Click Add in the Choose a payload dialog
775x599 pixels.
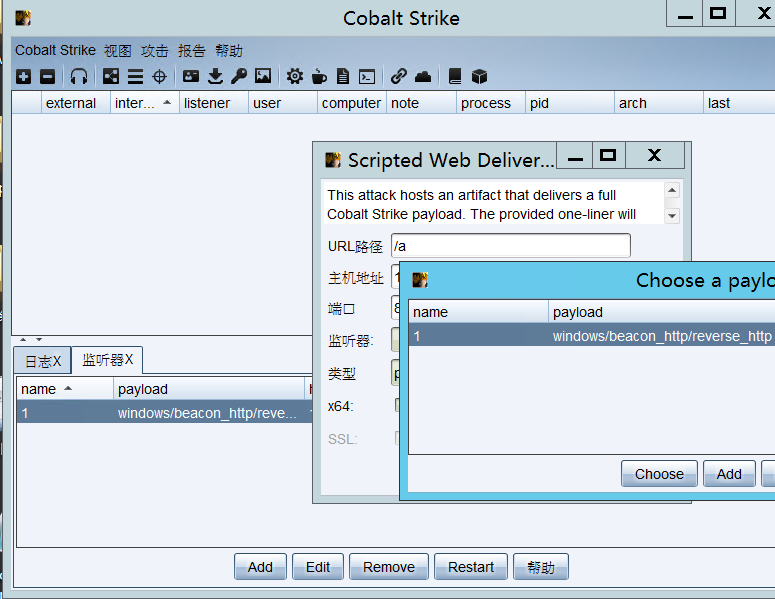[729, 474]
